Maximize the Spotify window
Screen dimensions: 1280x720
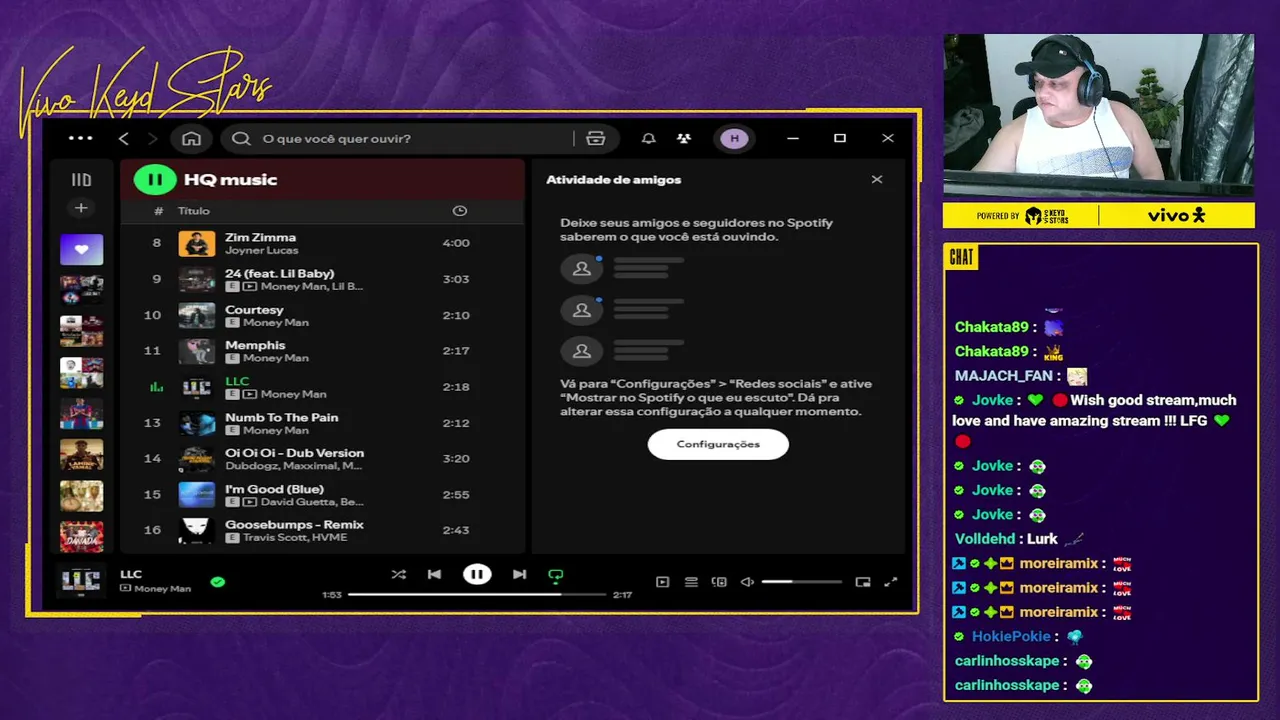tap(840, 138)
